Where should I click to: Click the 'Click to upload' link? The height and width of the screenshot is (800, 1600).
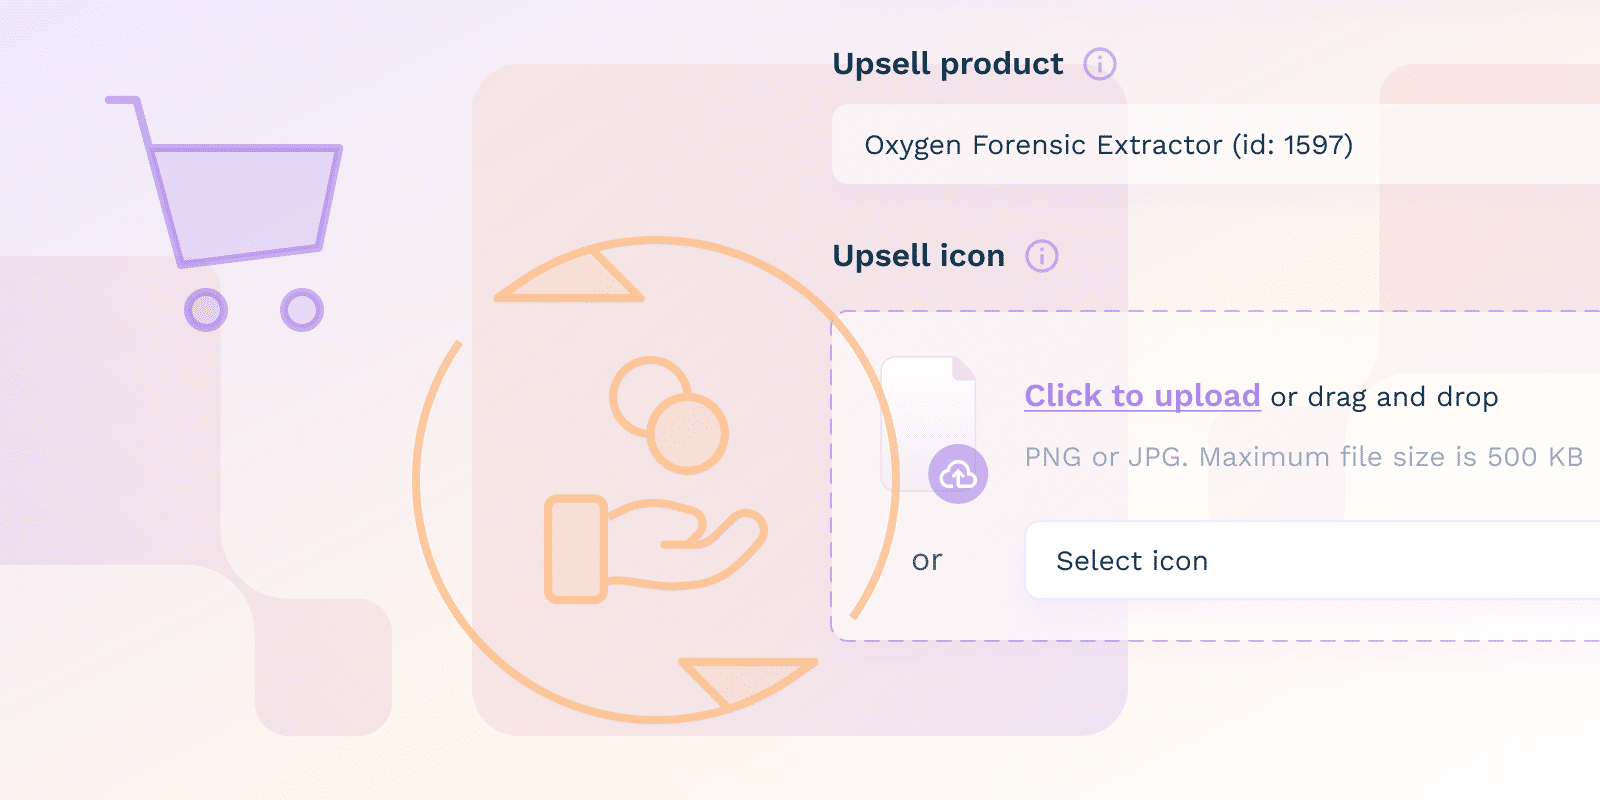(x=1142, y=396)
